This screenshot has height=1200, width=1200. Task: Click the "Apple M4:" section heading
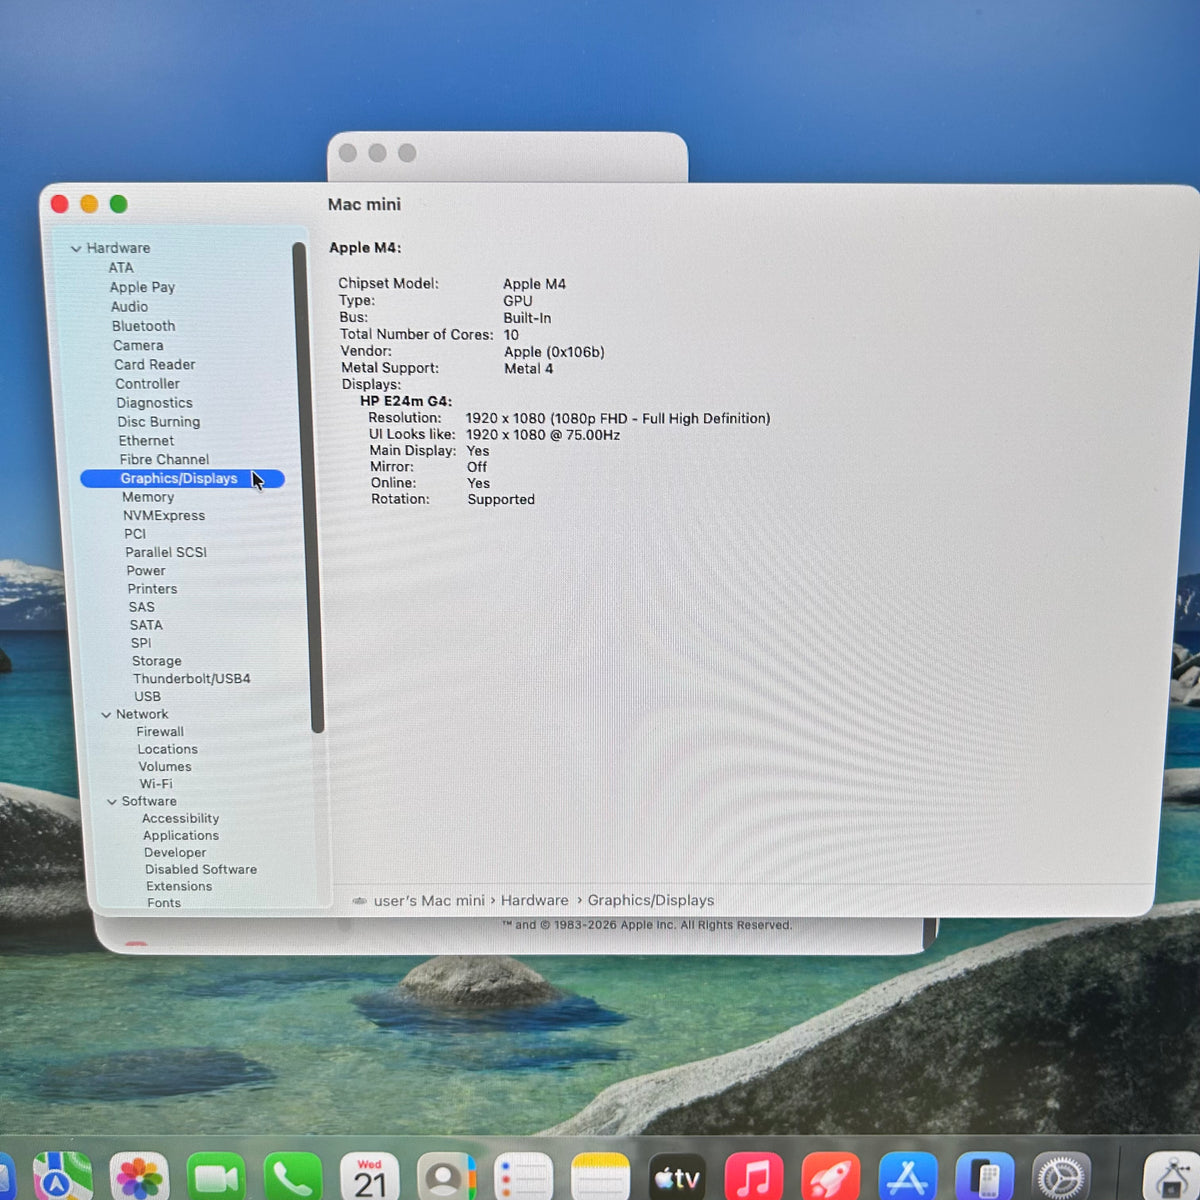[365, 248]
